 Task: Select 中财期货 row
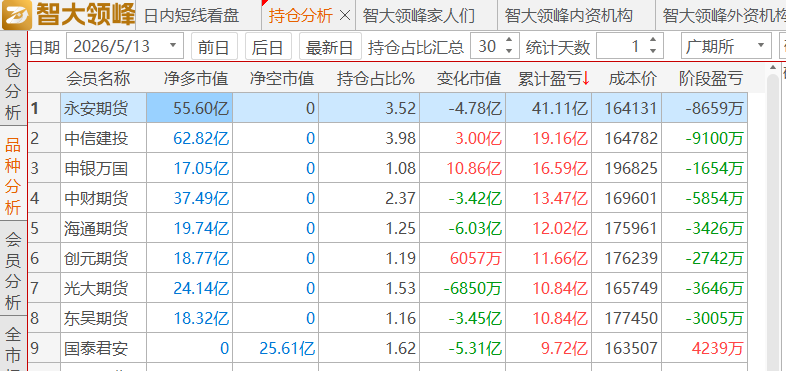click(387, 198)
